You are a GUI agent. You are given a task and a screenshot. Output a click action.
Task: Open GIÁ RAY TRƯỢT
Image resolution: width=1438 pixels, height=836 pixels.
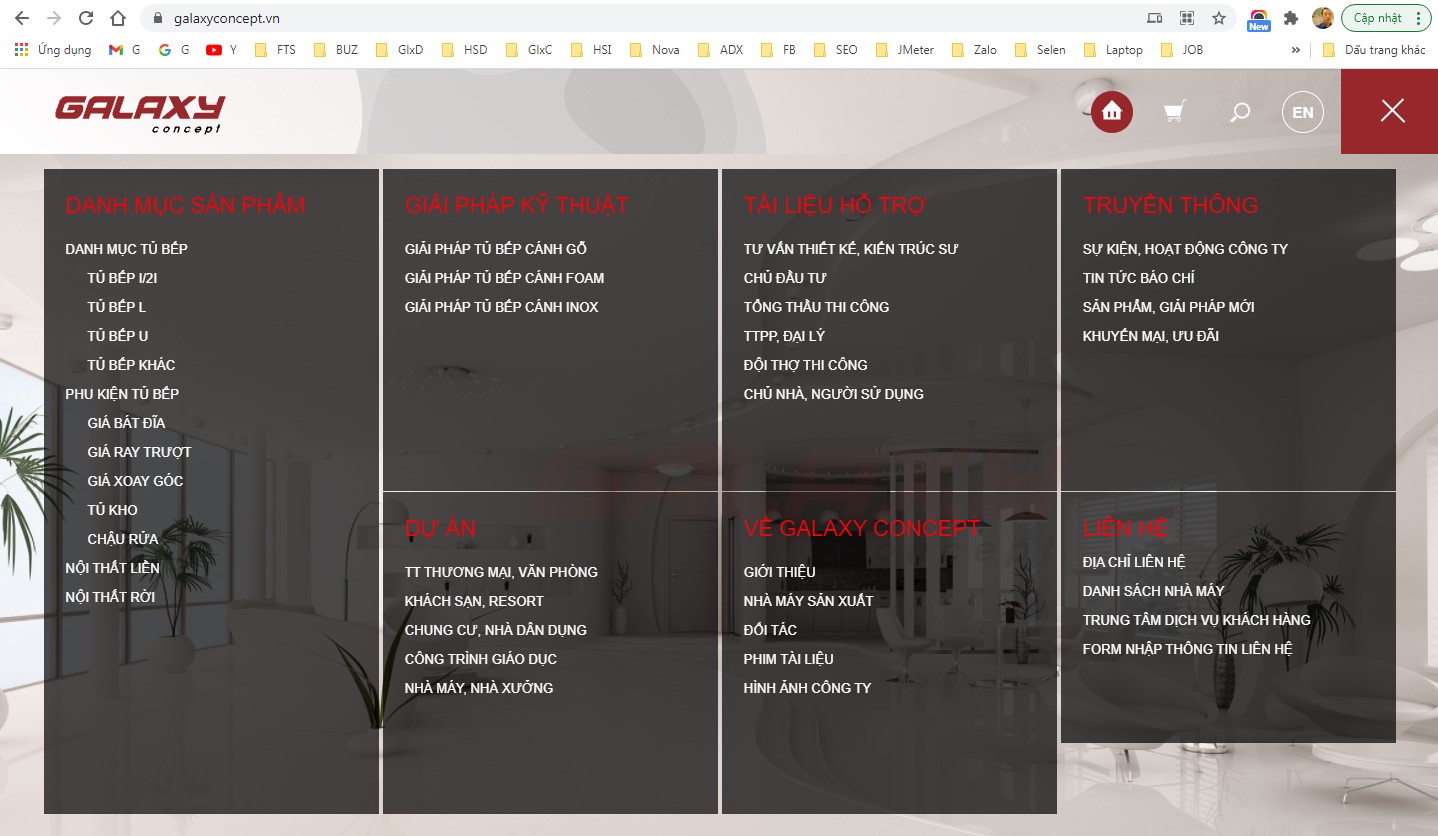pyautogui.click(x=139, y=452)
